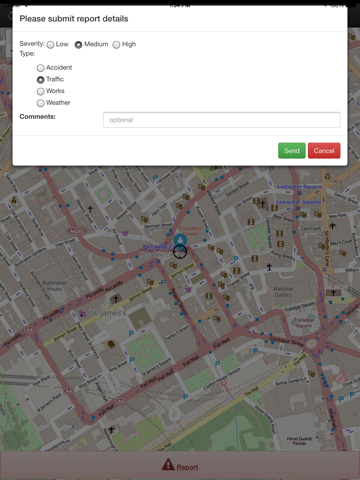Click the A4201 road shield

tap(77, 231)
